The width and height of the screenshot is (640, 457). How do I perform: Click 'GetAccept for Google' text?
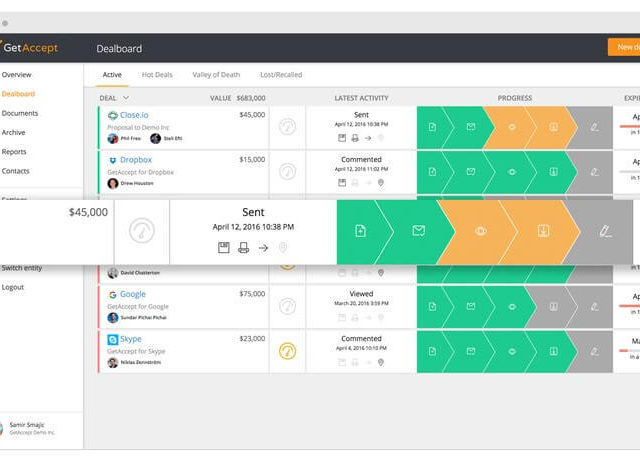[x=138, y=306]
